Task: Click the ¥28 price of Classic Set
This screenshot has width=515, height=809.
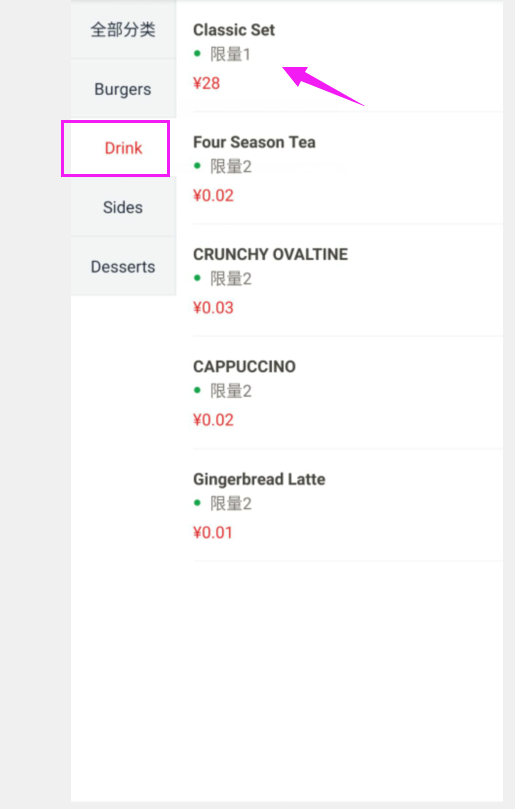Action: [x=206, y=83]
